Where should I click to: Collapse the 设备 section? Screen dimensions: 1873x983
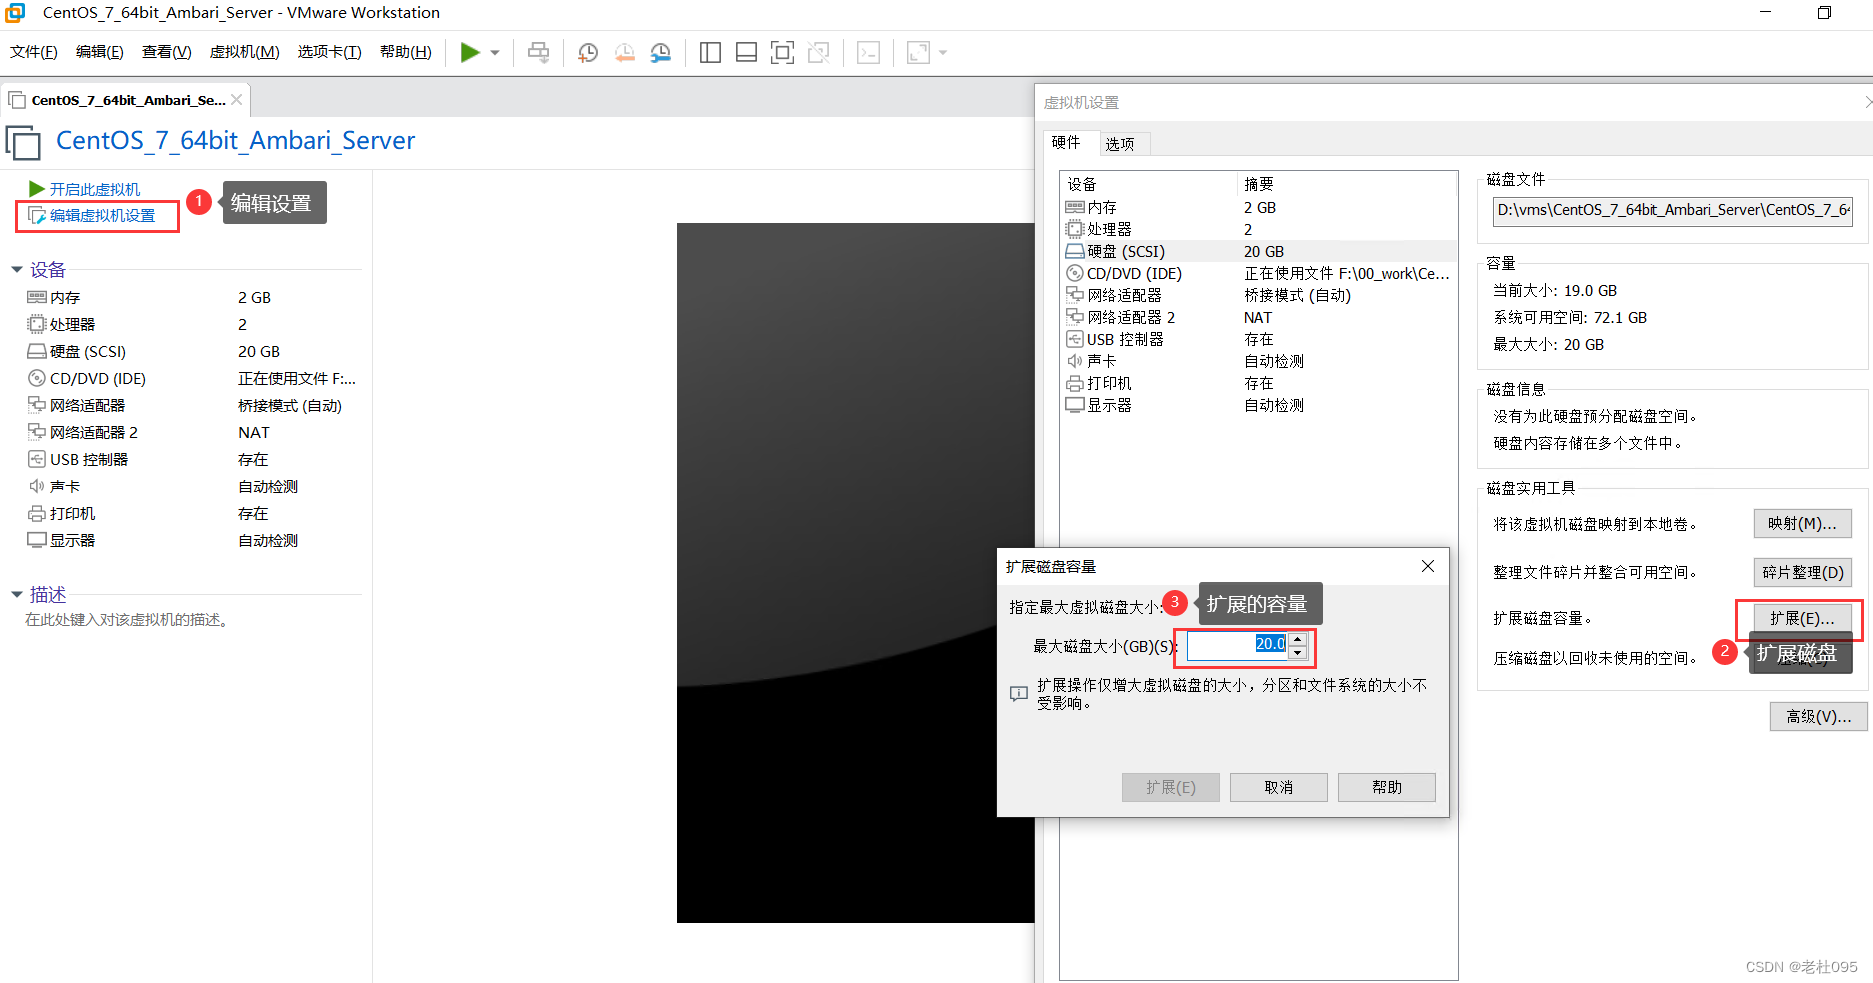click(x=17, y=270)
